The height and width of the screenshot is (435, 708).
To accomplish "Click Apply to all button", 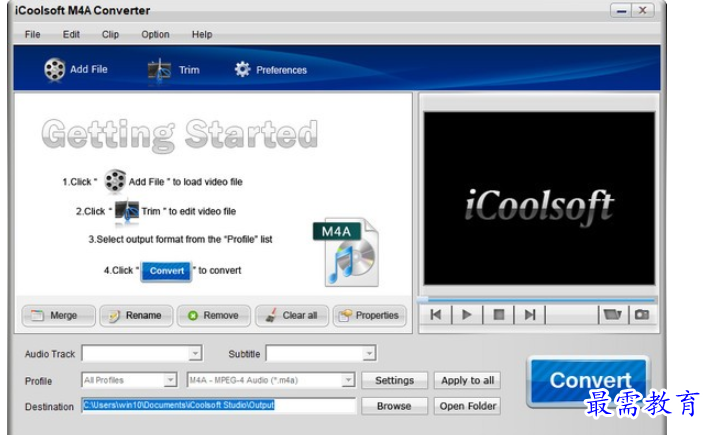I will (x=467, y=380).
